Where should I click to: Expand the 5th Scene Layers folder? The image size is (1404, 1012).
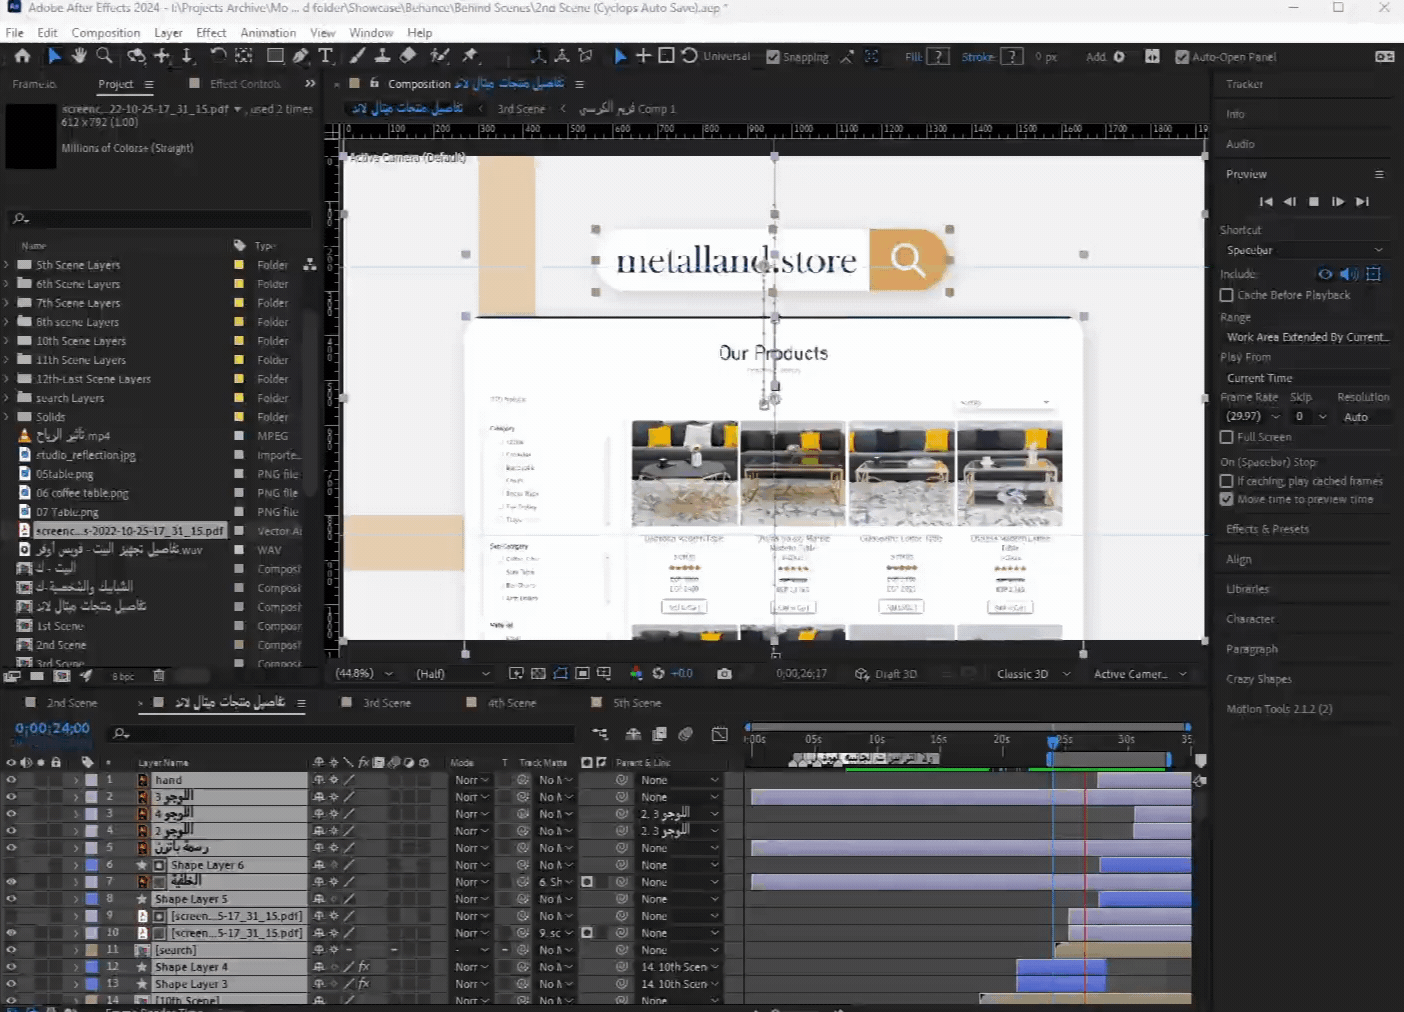[7, 265]
